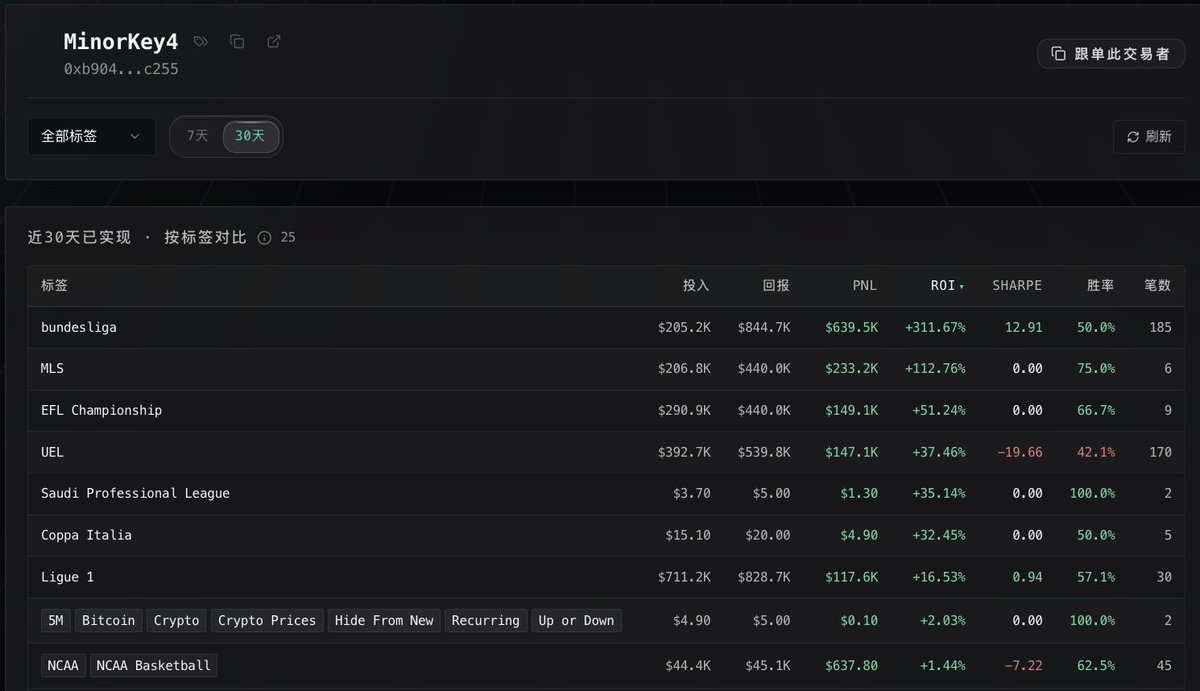Copy the address with the copy icon
Viewport: 1200px width, 691px height.
click(x=237, y=42)
